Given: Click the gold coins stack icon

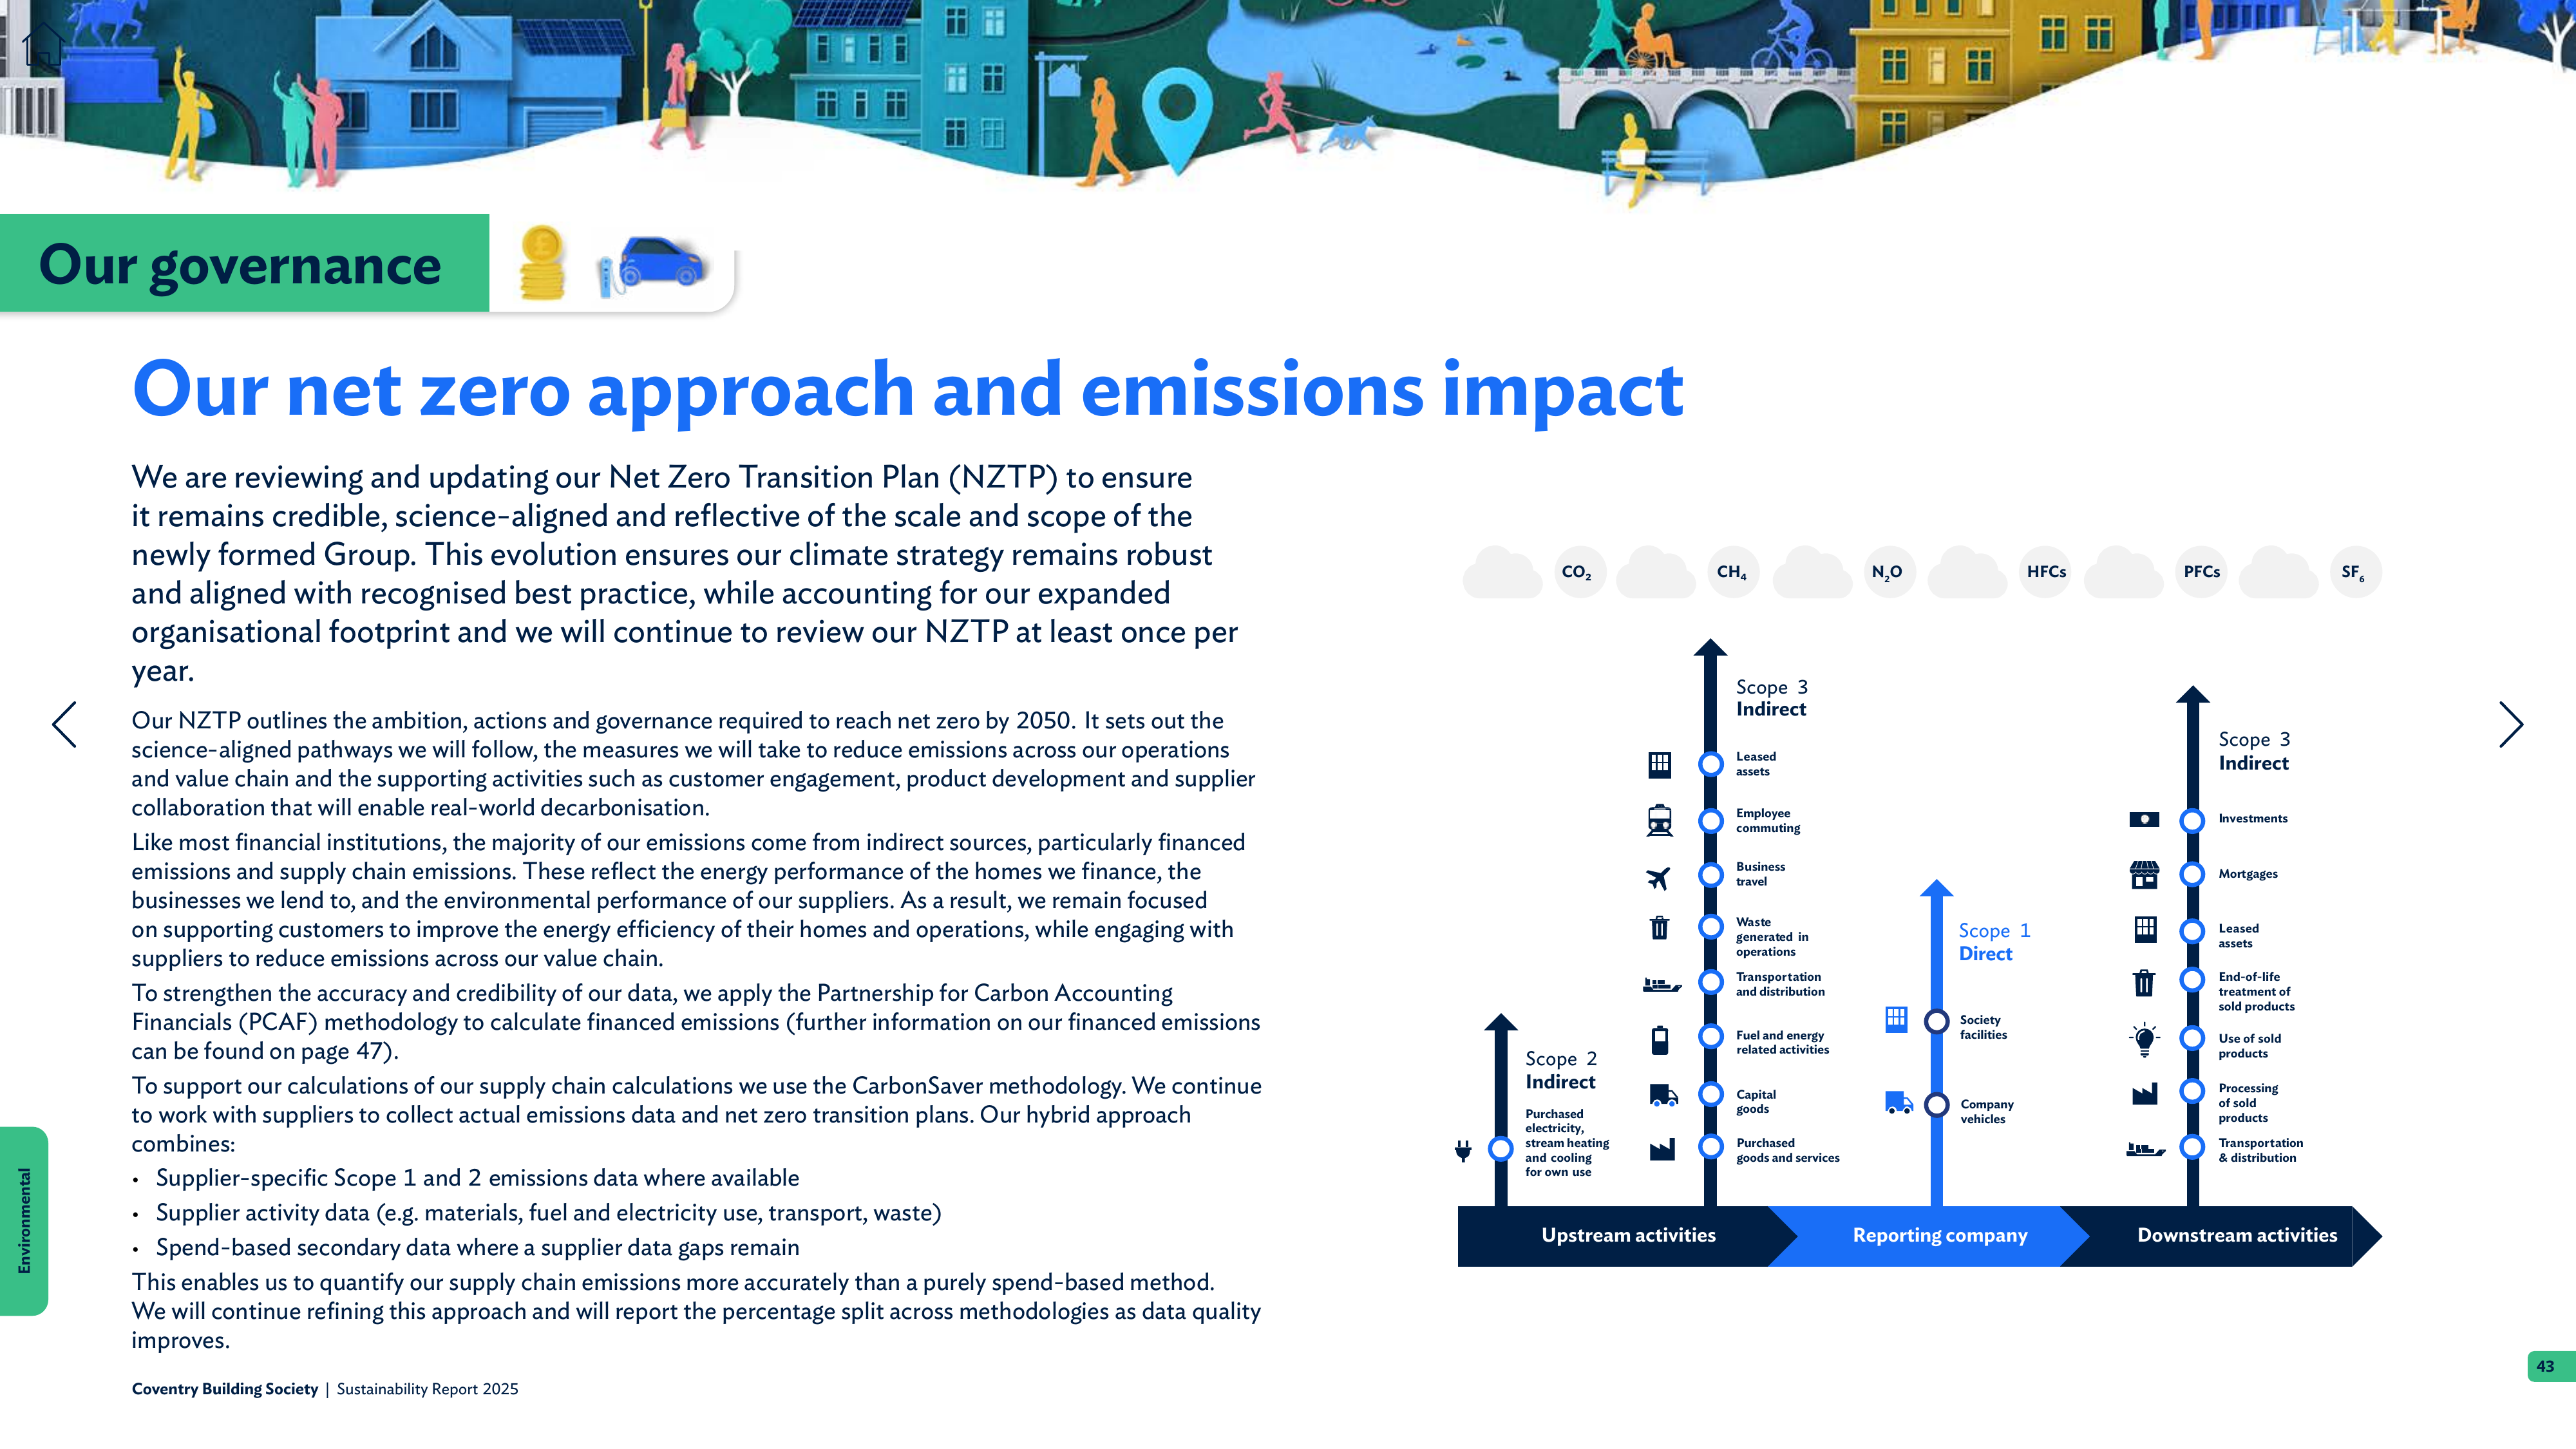Looking at the screenshot, I should 542,263.
